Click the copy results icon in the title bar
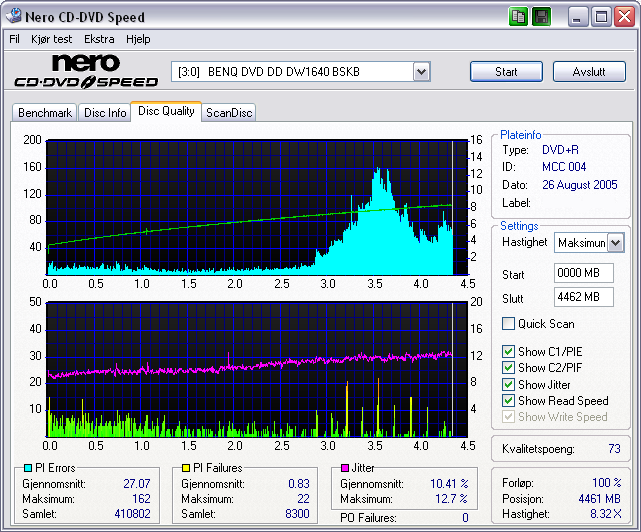 tap(518, 17)
